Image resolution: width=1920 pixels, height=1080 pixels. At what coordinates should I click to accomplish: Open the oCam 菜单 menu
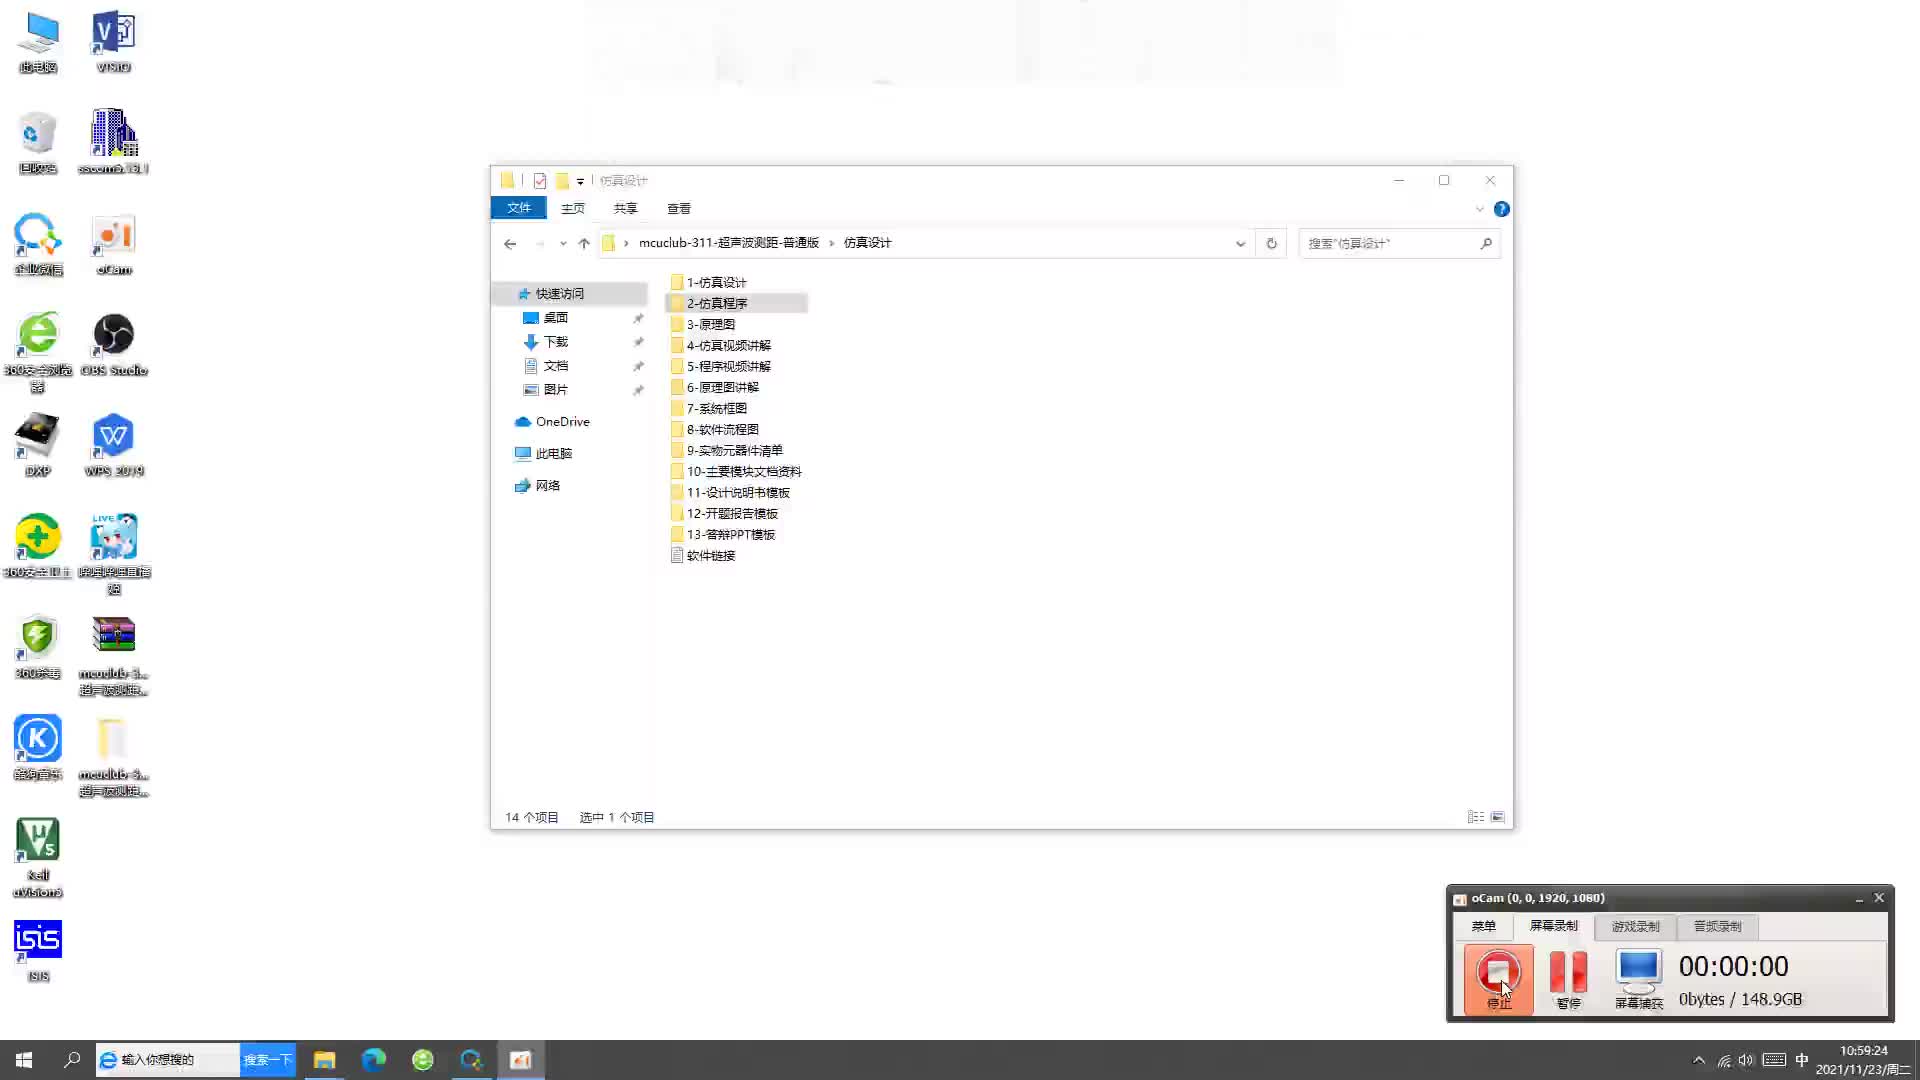1483,926
